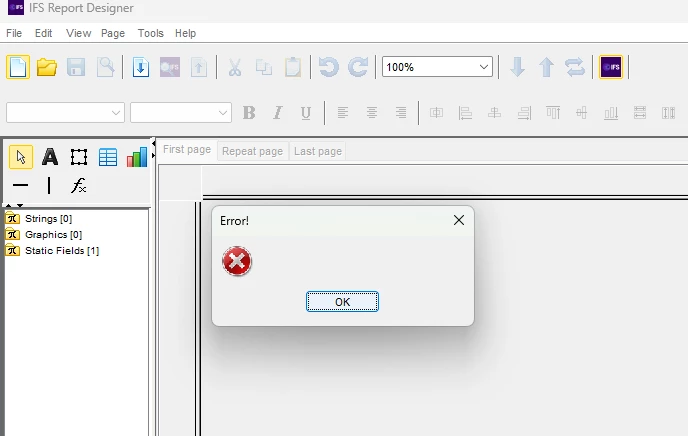Select the horizontal line tool
688x436 pixels.
click(x=21, y=185)
